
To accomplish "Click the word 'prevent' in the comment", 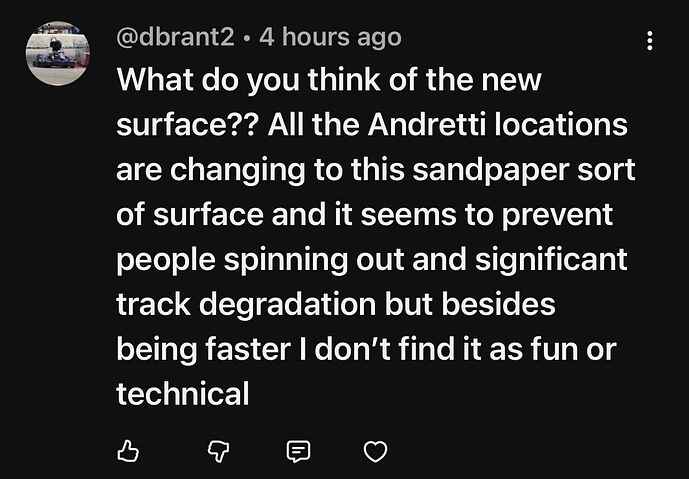I will [557, 215].
